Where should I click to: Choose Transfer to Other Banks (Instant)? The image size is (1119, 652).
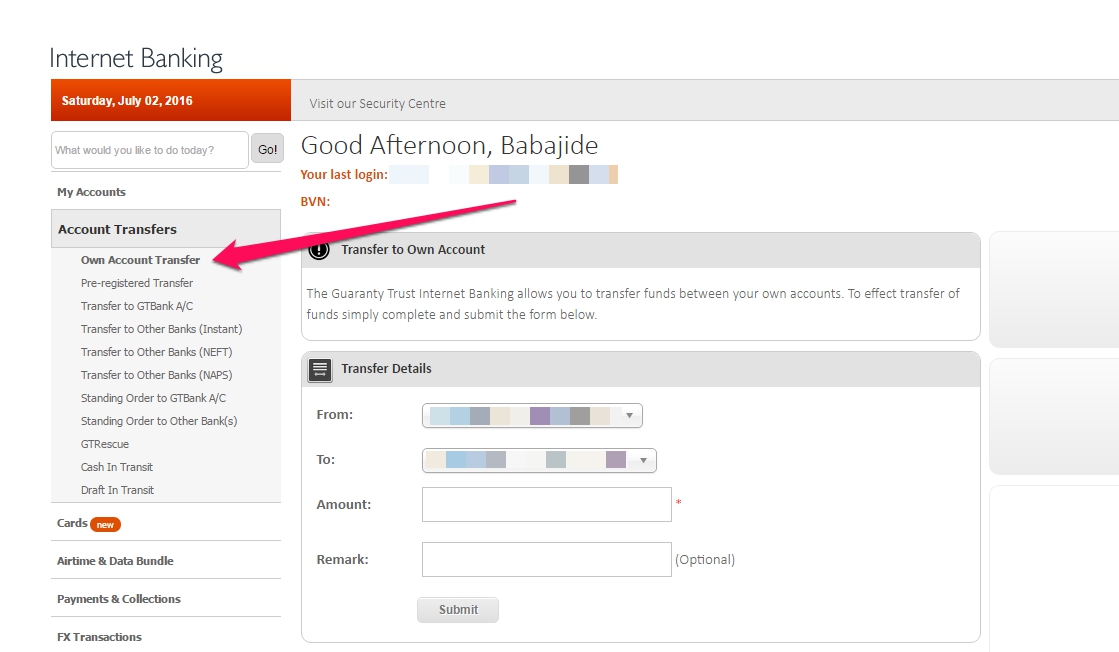(161, 329)
